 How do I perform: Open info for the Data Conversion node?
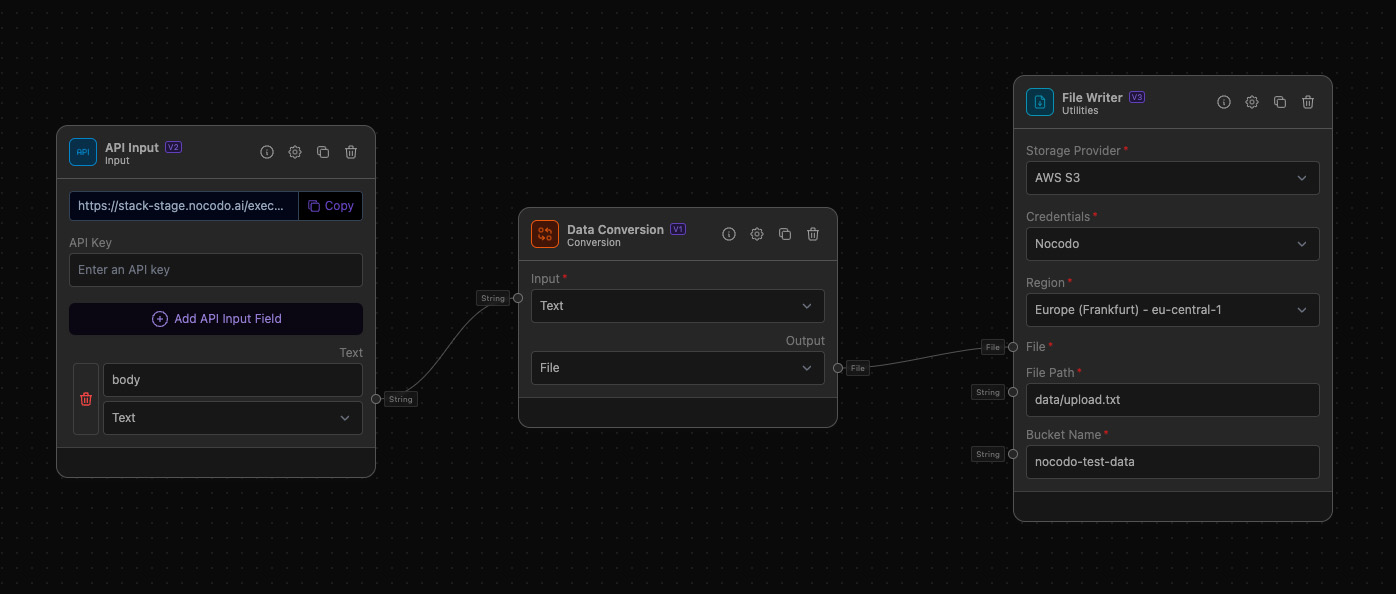tap(729, 234)
